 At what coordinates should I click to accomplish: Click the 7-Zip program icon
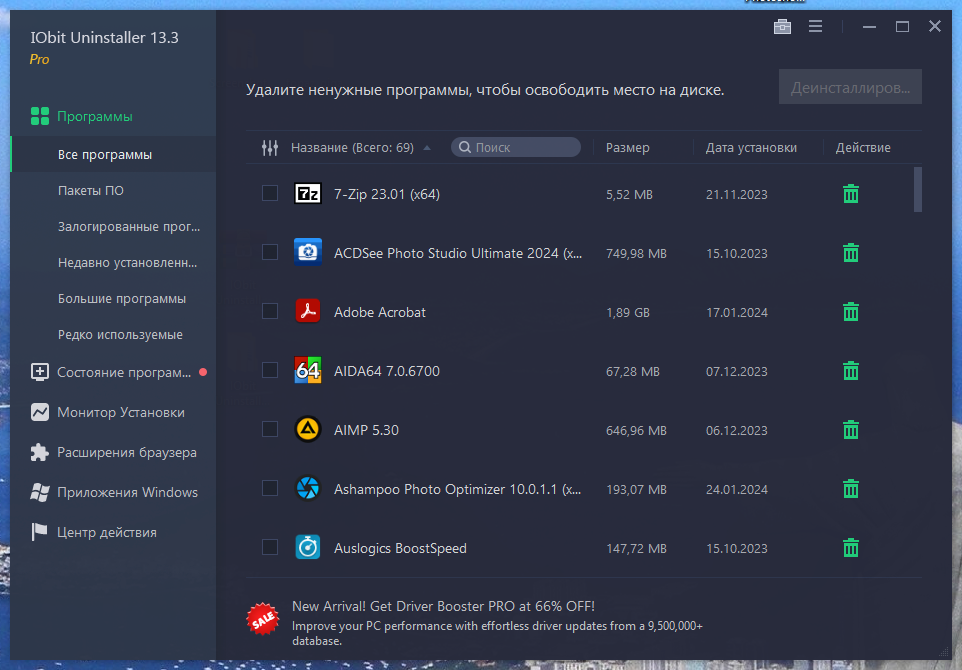(308, 194)
